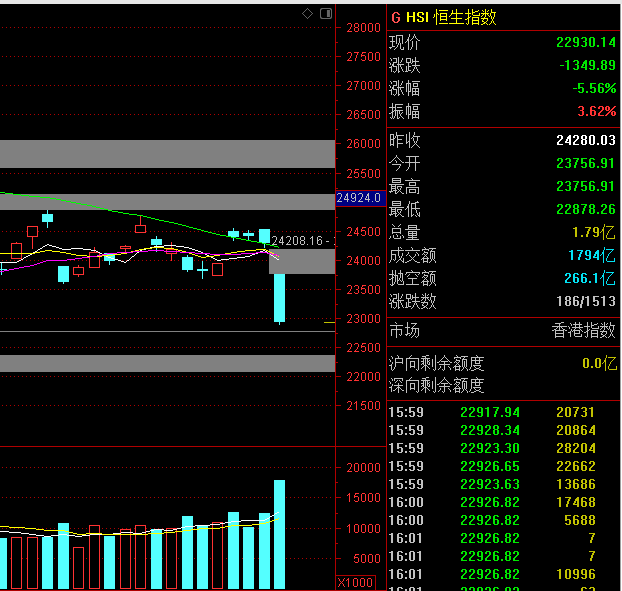
Task: Select the 24924.0 price marker on axis
Action: click(x=361, y=198)
